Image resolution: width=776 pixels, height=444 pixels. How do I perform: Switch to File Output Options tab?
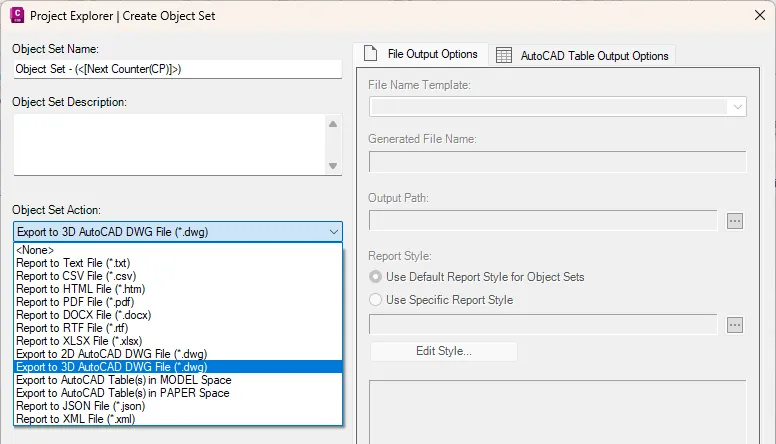pos(421,54)
